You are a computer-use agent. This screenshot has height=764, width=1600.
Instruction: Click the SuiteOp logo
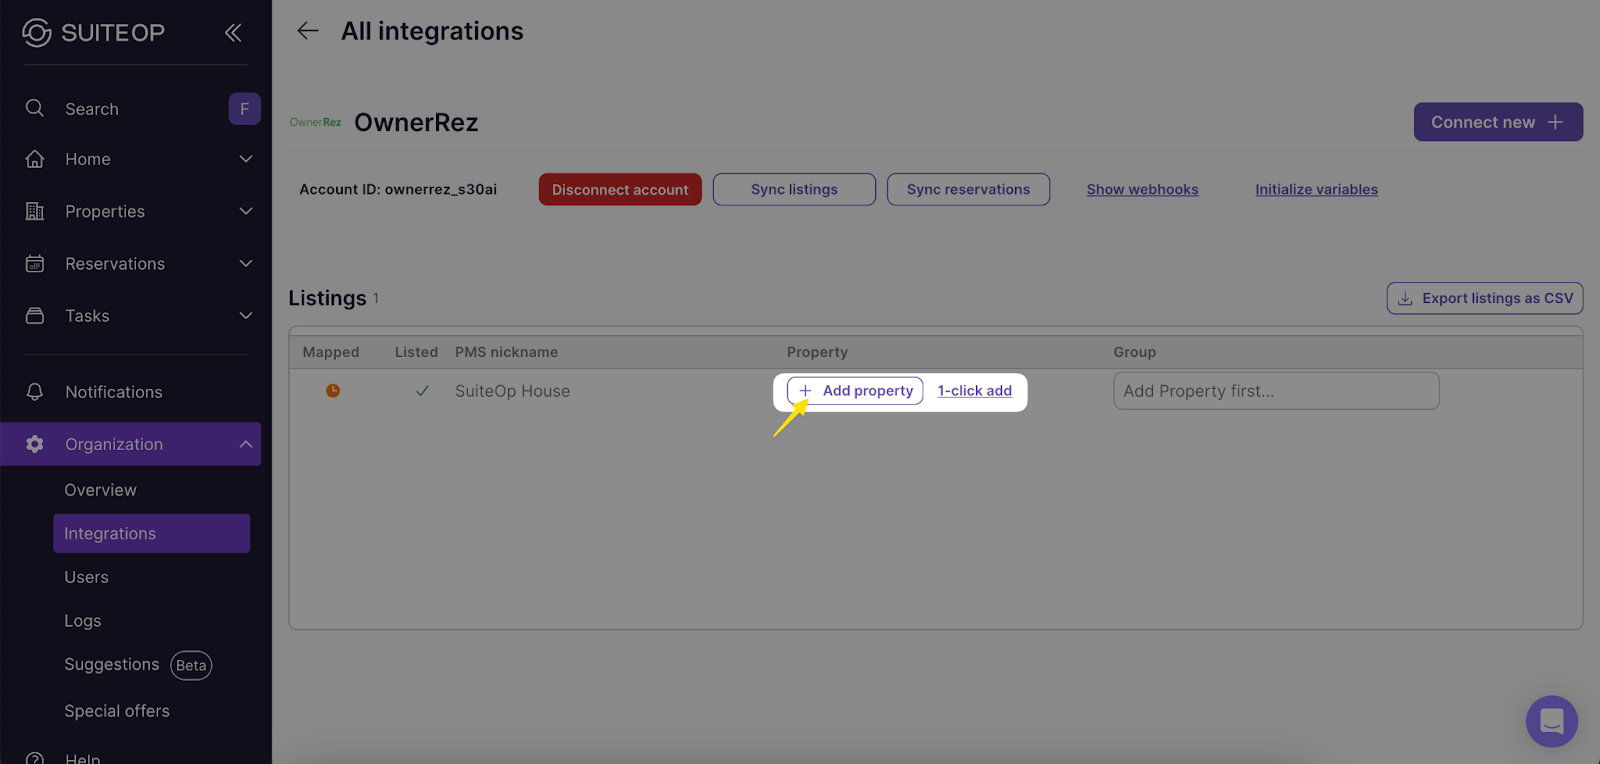(93, 33)
